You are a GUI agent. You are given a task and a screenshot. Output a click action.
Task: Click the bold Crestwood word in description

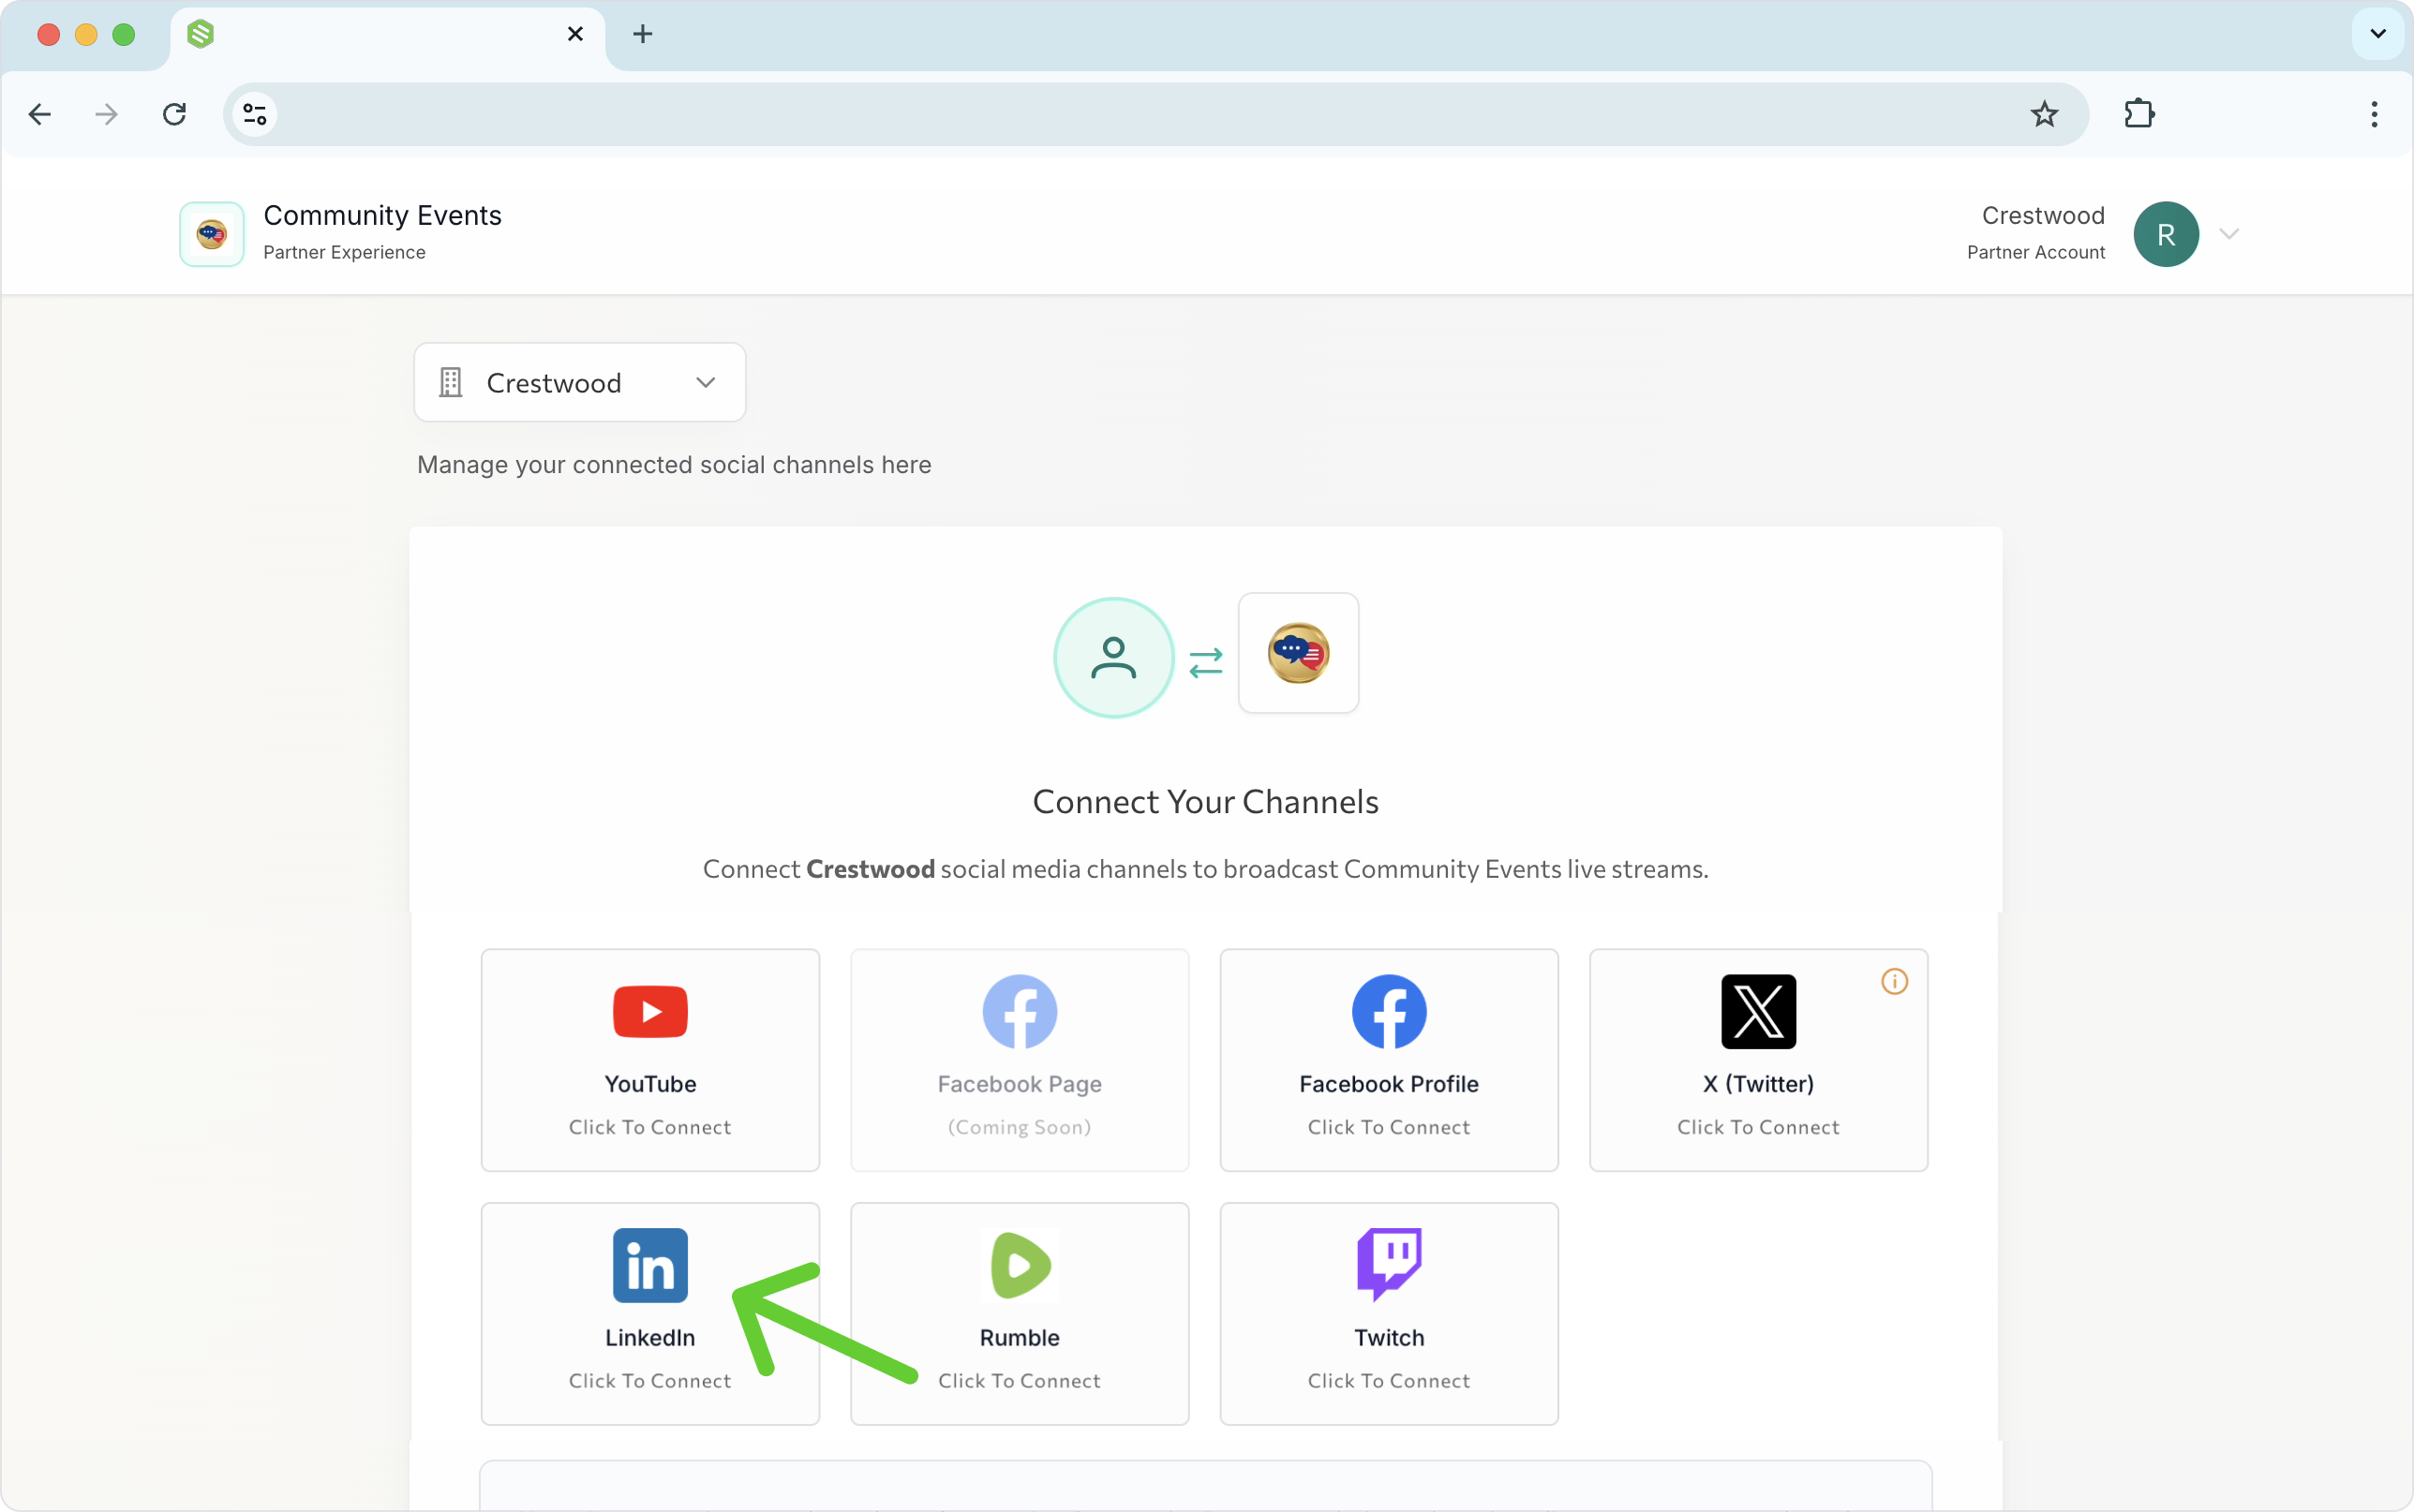tap(870, 869)
